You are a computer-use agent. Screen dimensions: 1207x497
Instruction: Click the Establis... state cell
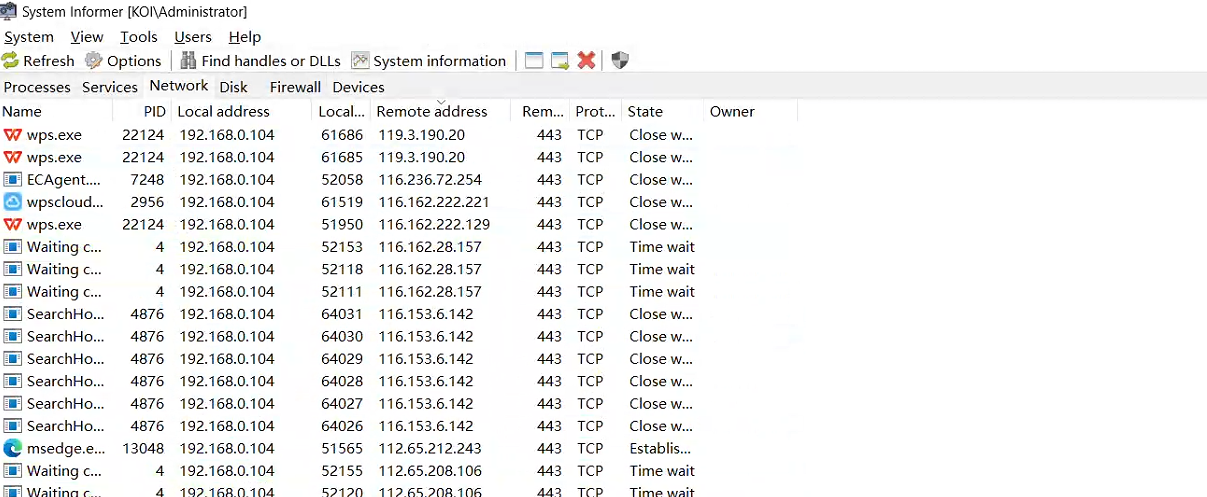(660, 448)
